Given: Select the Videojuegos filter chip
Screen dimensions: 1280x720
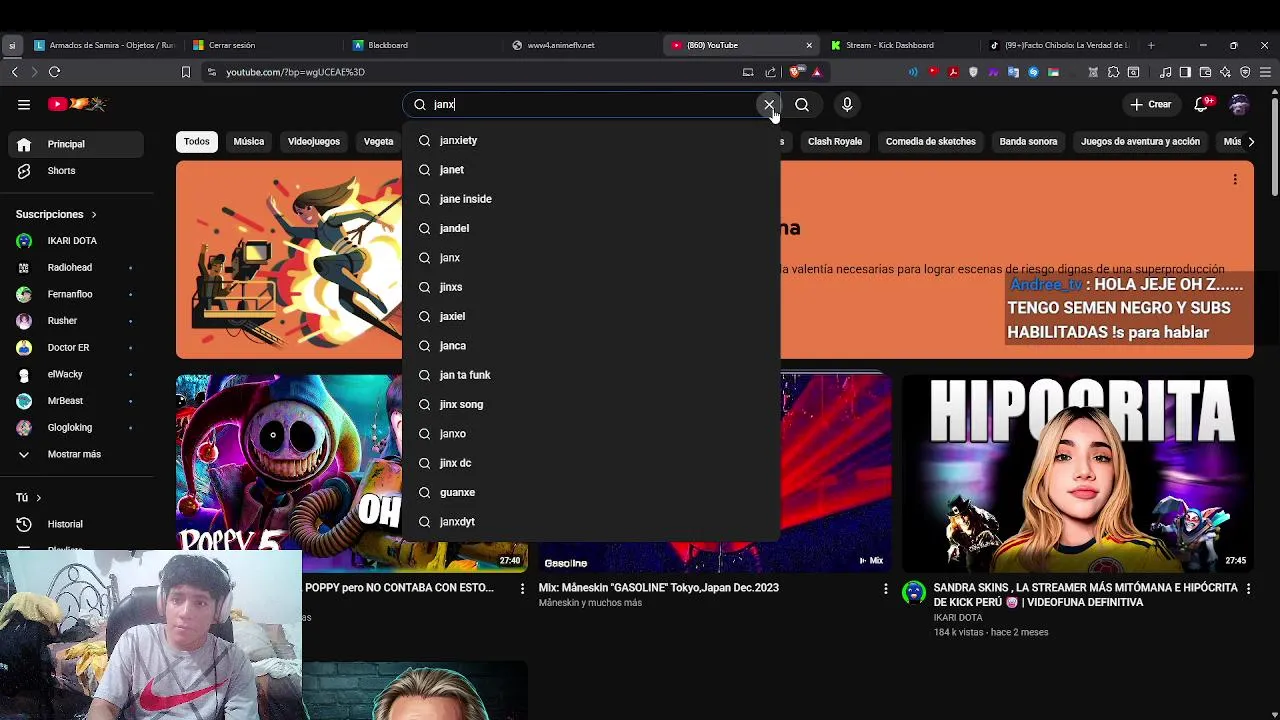Looking at the screenshot, I should (314, 141).
